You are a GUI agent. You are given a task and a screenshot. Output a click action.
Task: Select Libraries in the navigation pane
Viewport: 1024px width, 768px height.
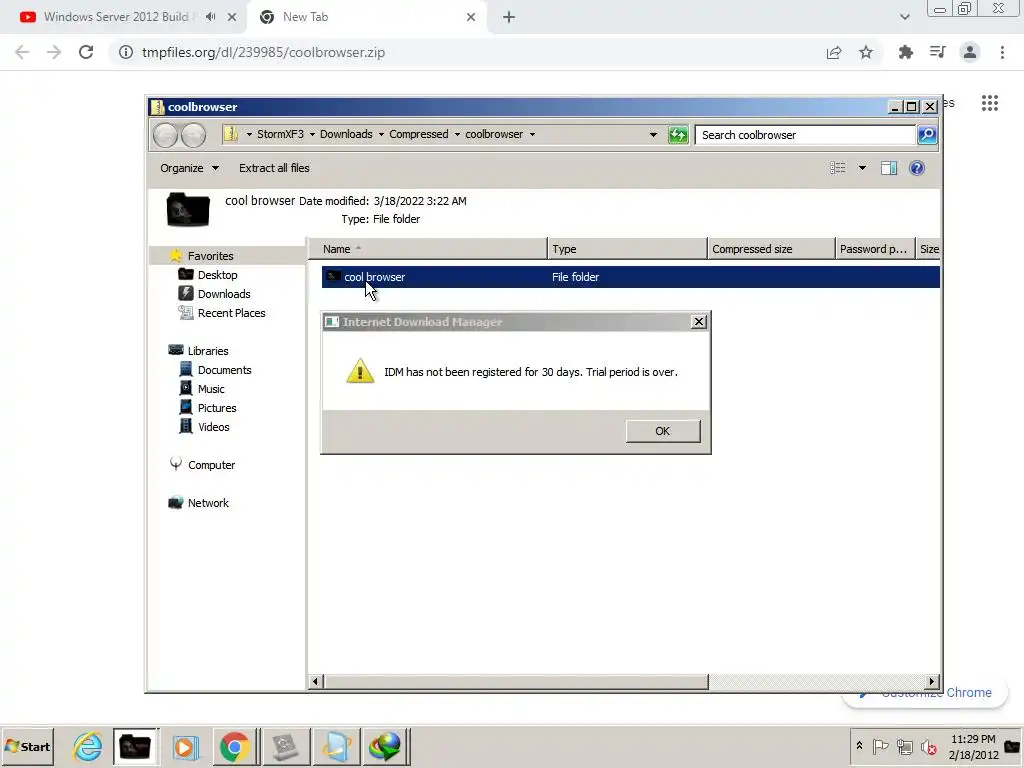[208, 351]
